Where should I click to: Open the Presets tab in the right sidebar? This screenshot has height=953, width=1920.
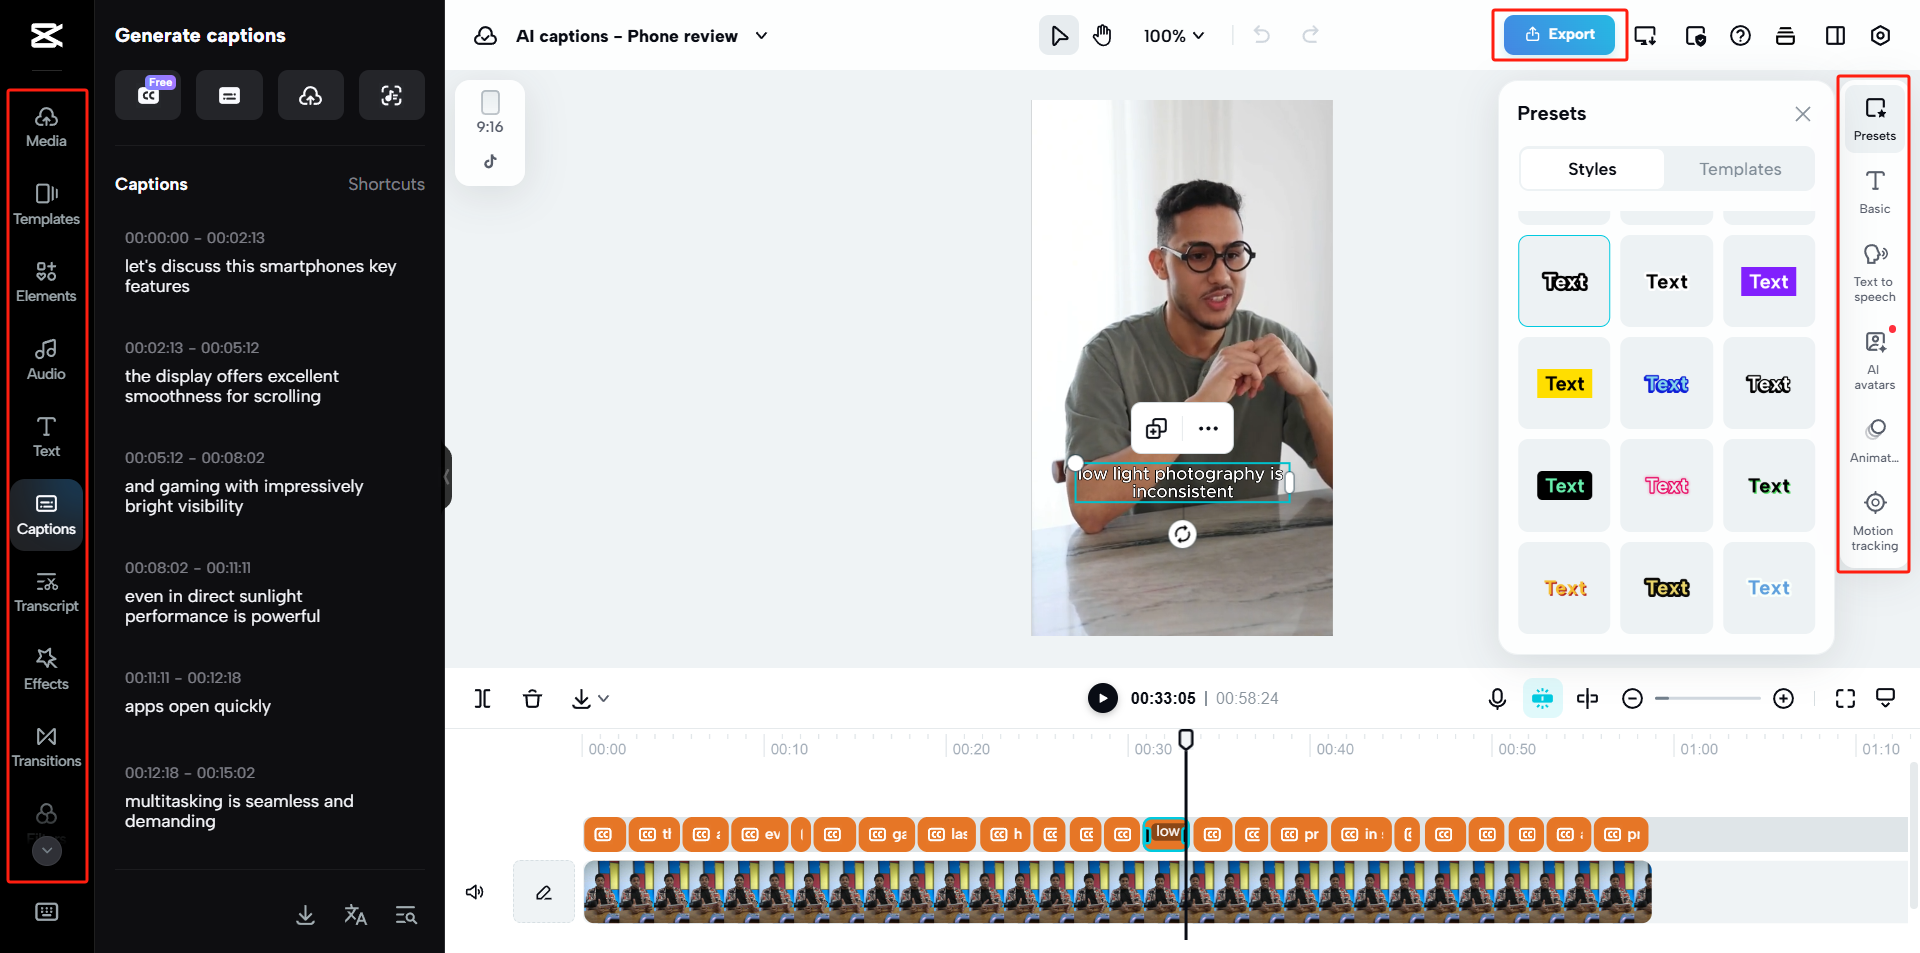1874,119
